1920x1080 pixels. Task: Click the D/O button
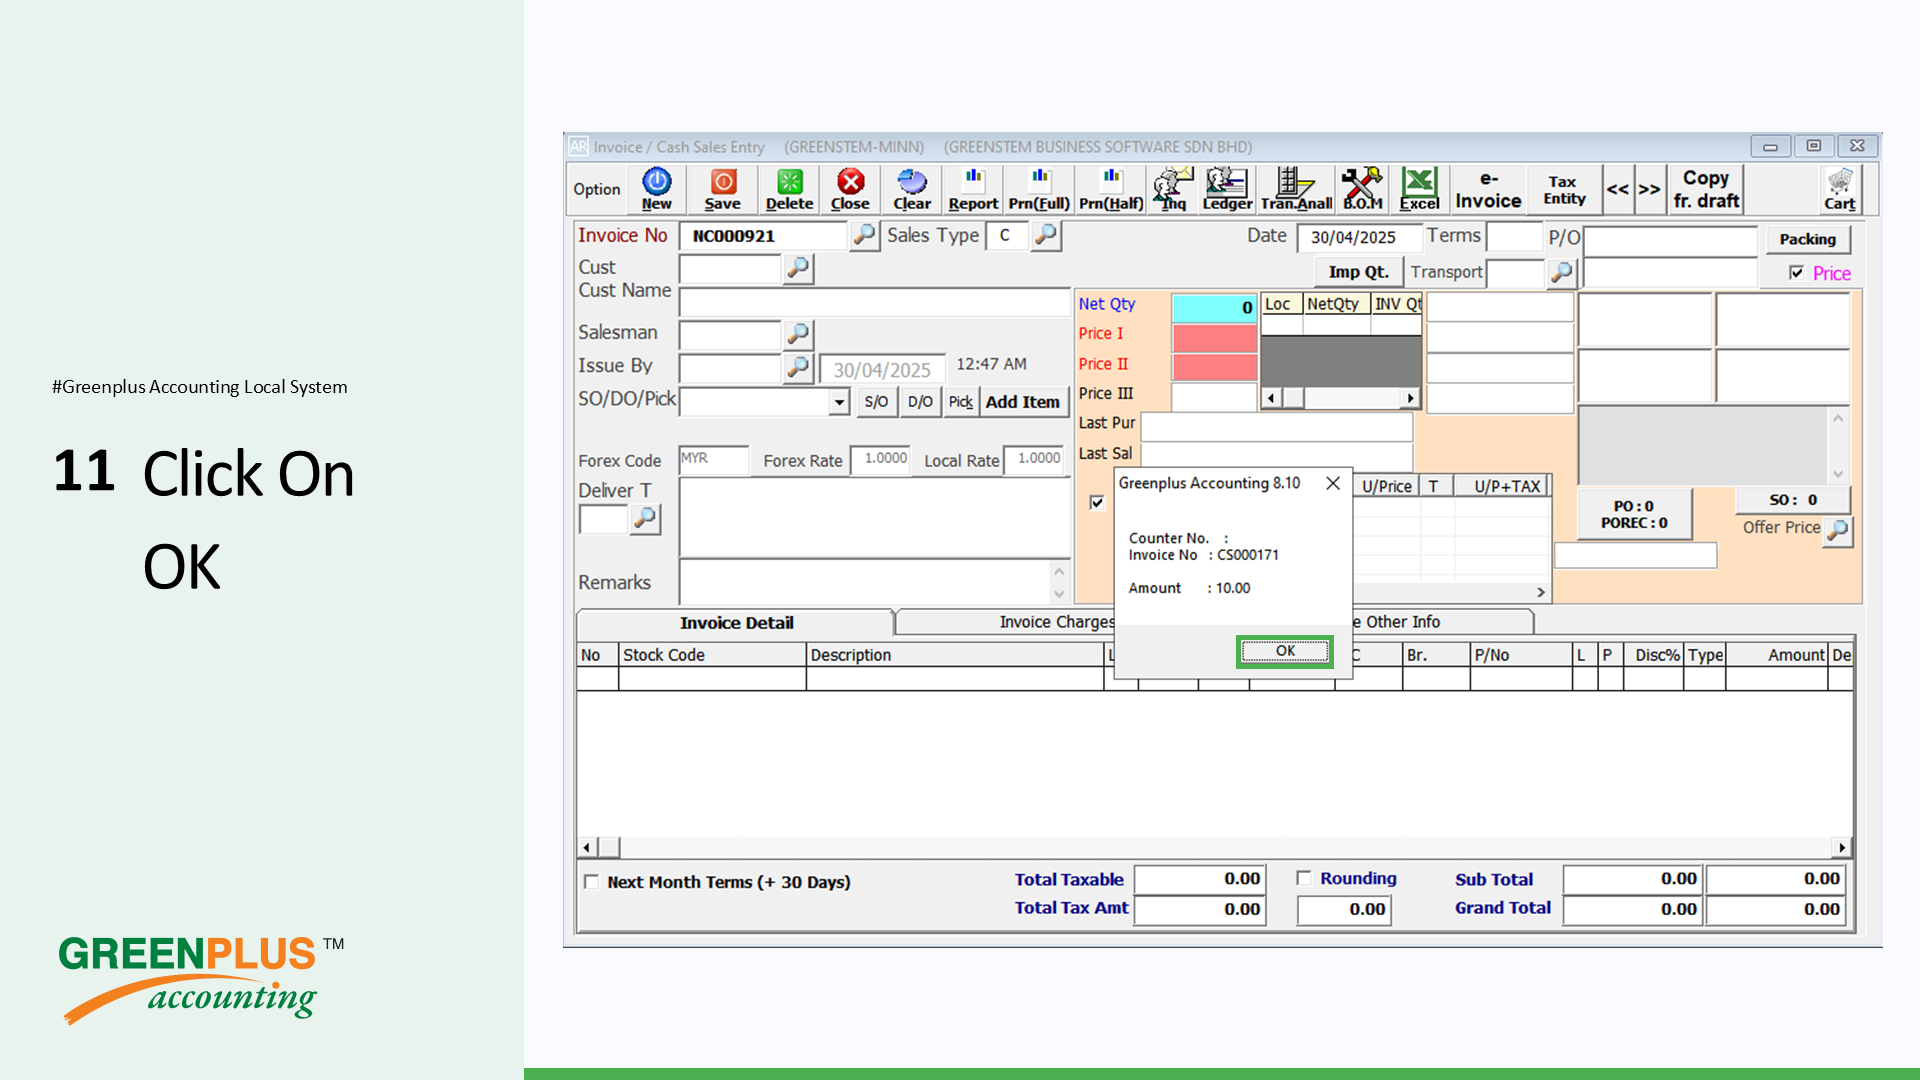point(920,402)
